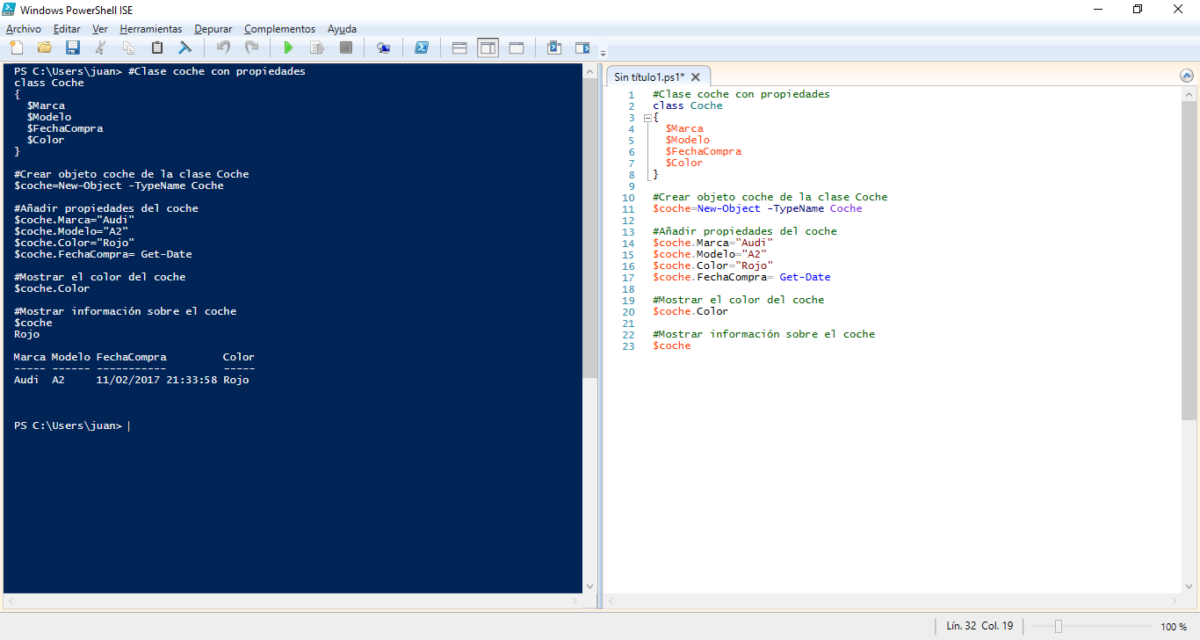Open the Herramientas menu
1200x640 pixels.
[x=151, y=29]
